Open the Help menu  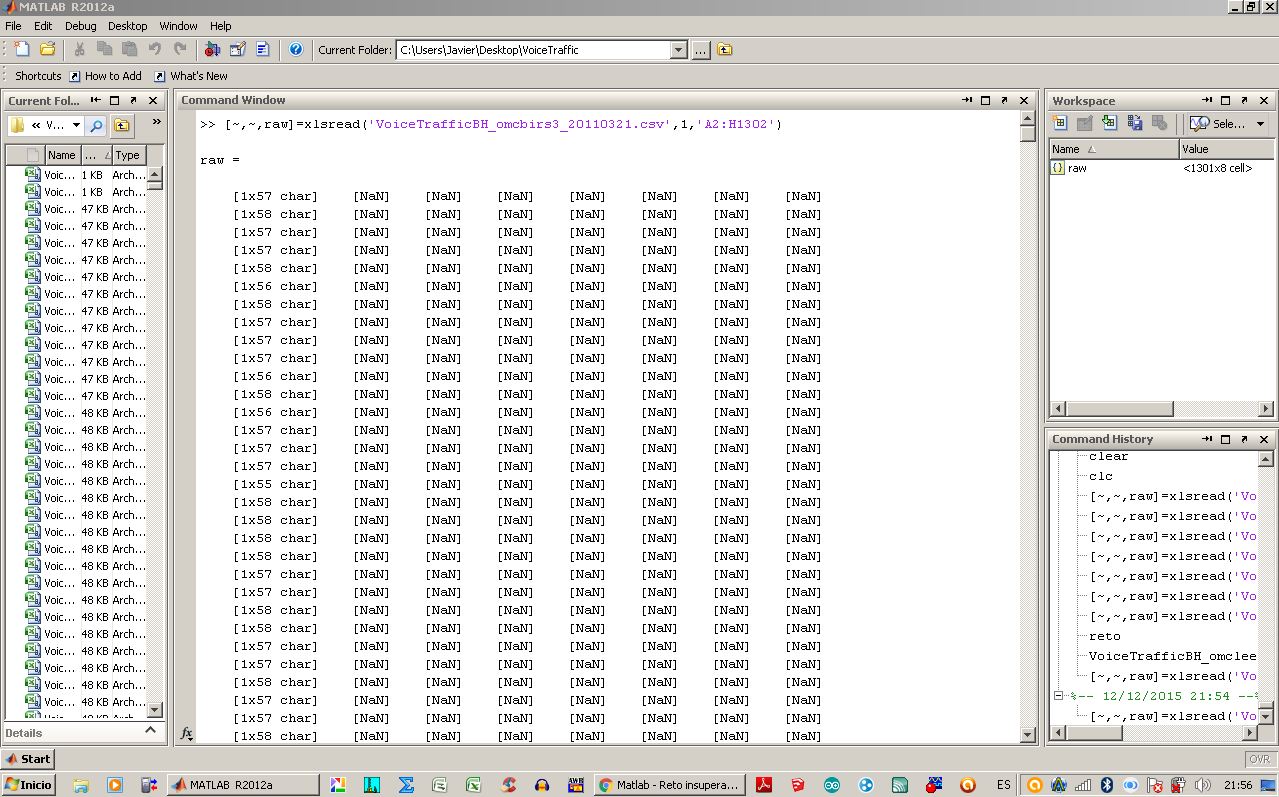(221, 26)
